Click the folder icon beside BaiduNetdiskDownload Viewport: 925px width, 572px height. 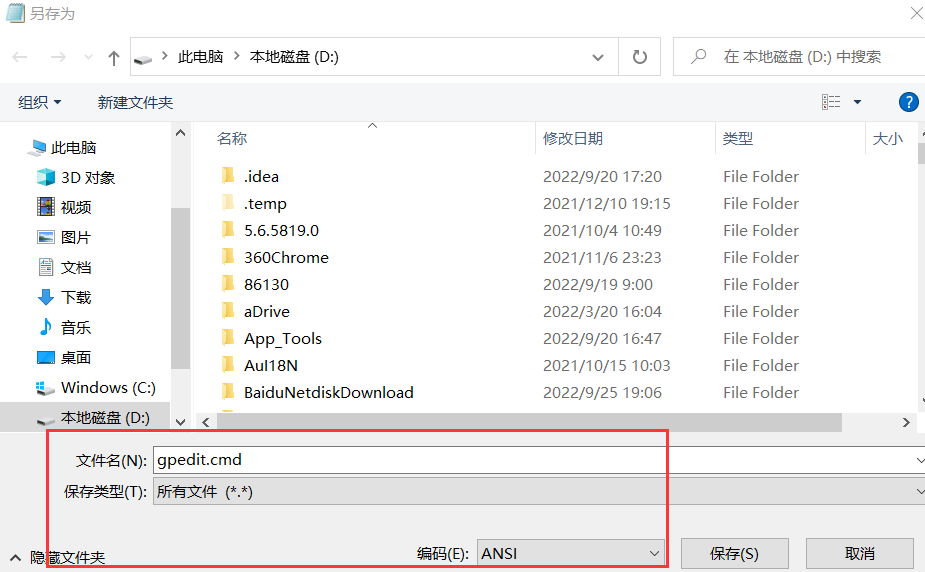click(x=228, y=392)
